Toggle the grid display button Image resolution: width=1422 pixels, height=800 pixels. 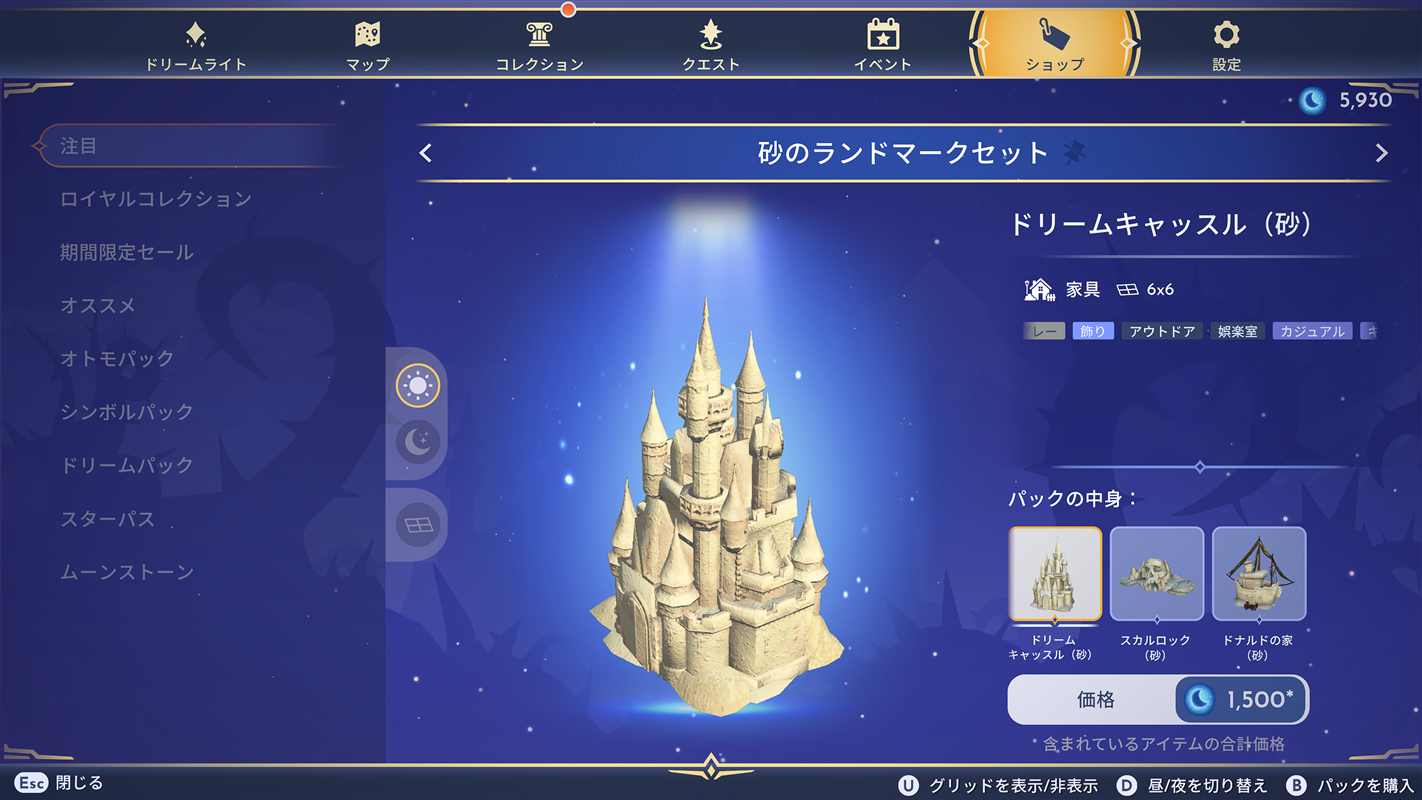[417, 525]
